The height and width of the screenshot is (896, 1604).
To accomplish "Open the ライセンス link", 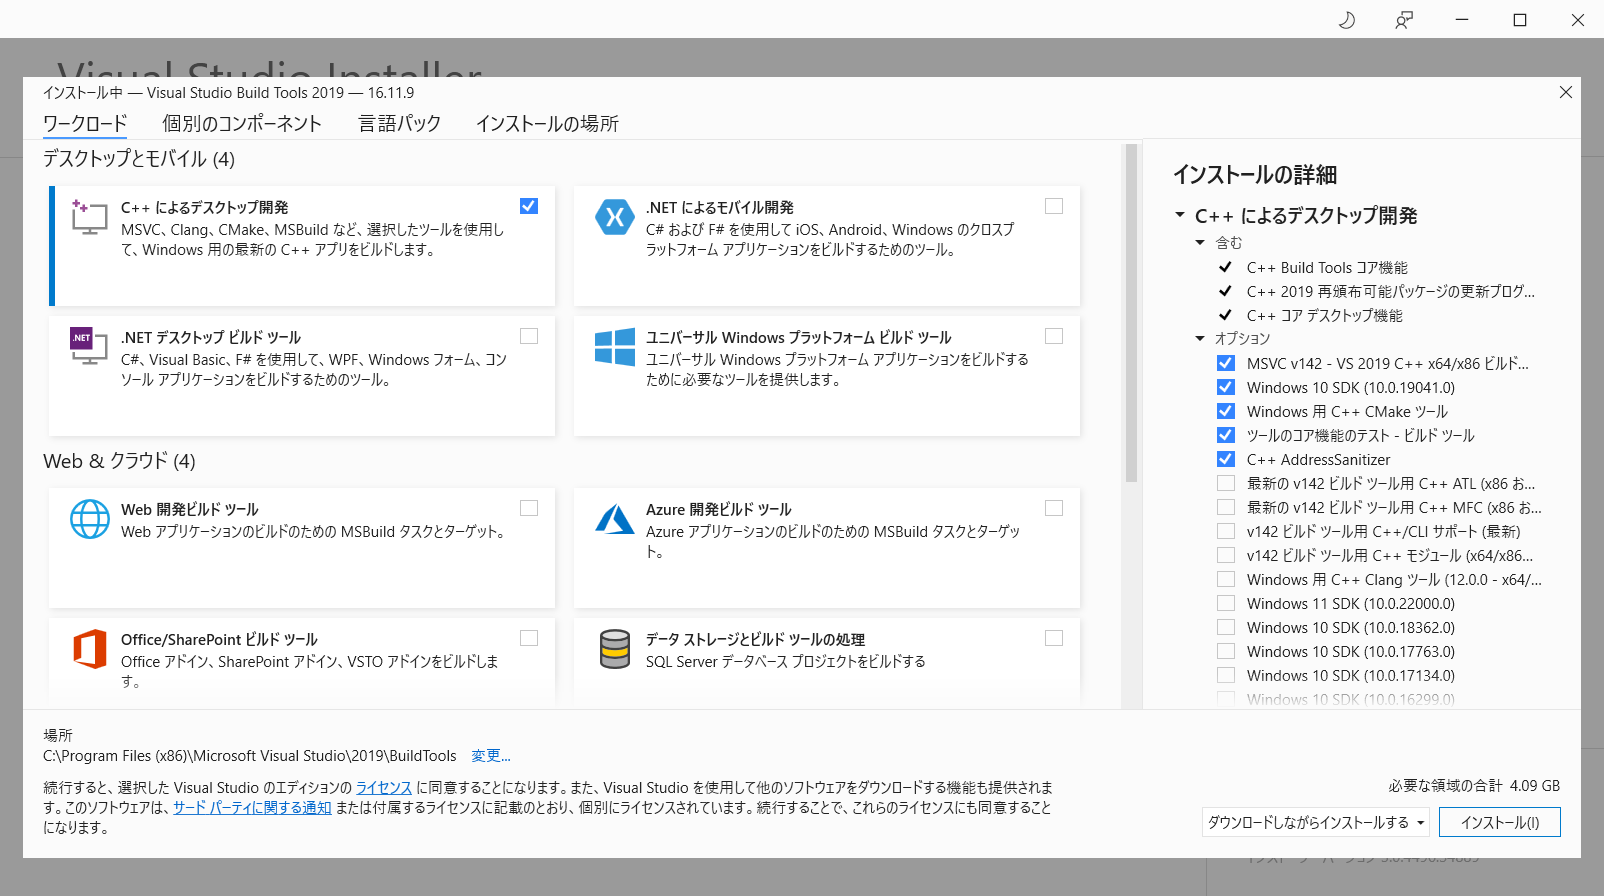I will pos(384,788).
